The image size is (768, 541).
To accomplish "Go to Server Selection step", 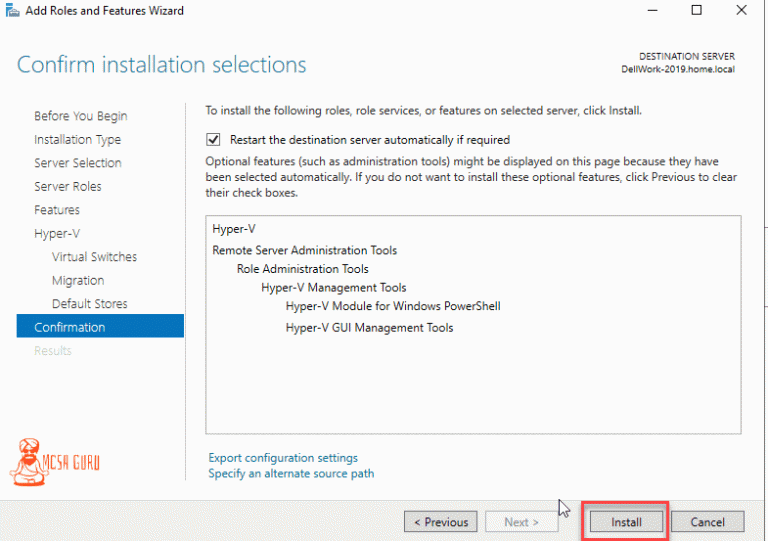I will [x=78, y=163].
